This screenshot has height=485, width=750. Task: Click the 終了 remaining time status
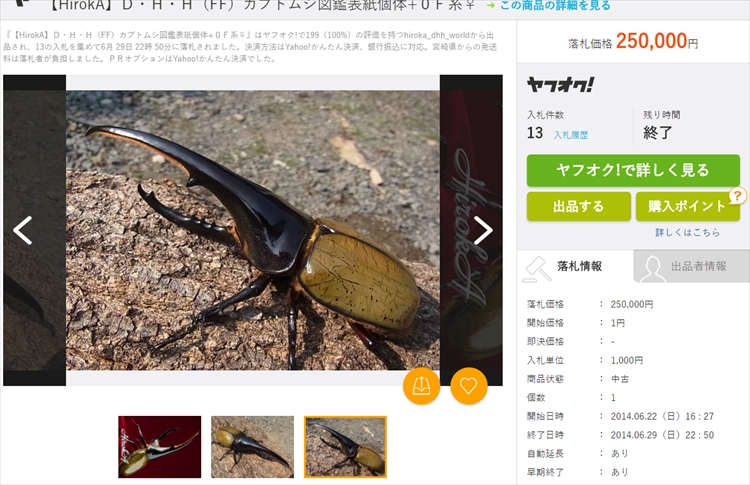(x=658, y=132)
